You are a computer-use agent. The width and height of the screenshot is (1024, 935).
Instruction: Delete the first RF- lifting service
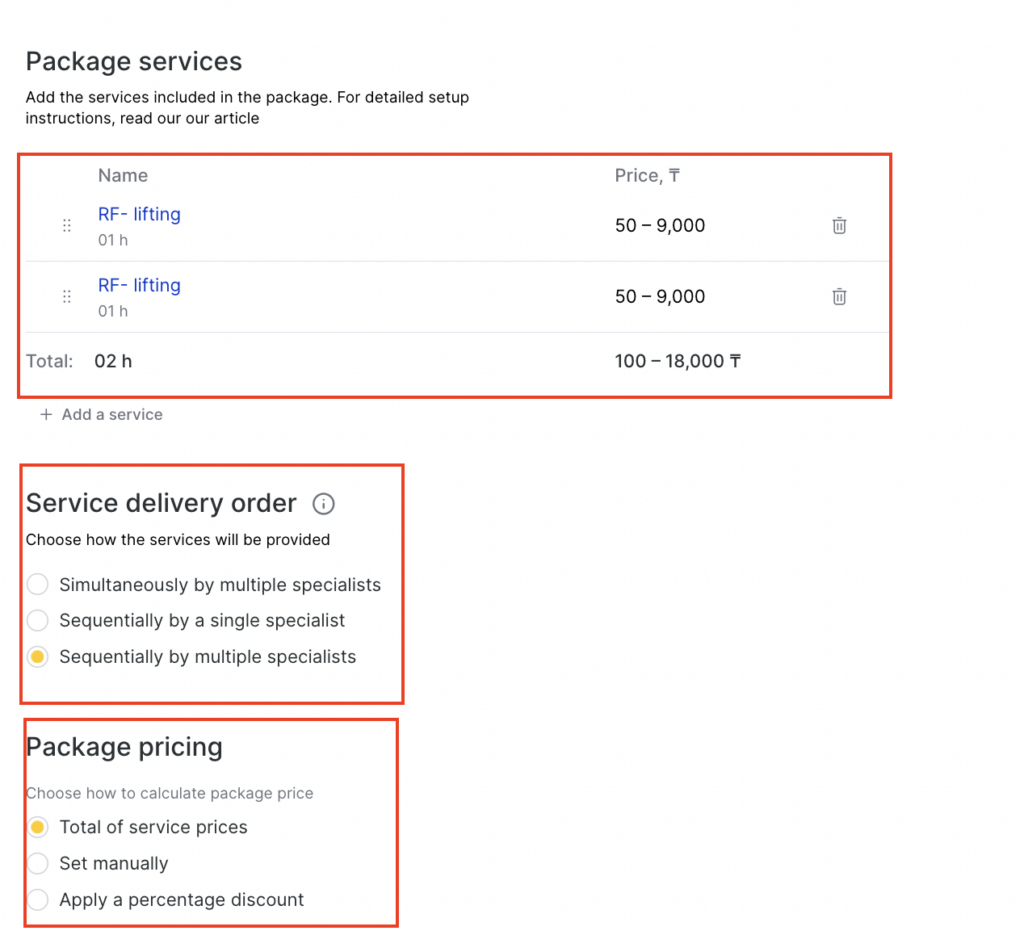pyautogui.click(x=839, y=226)
